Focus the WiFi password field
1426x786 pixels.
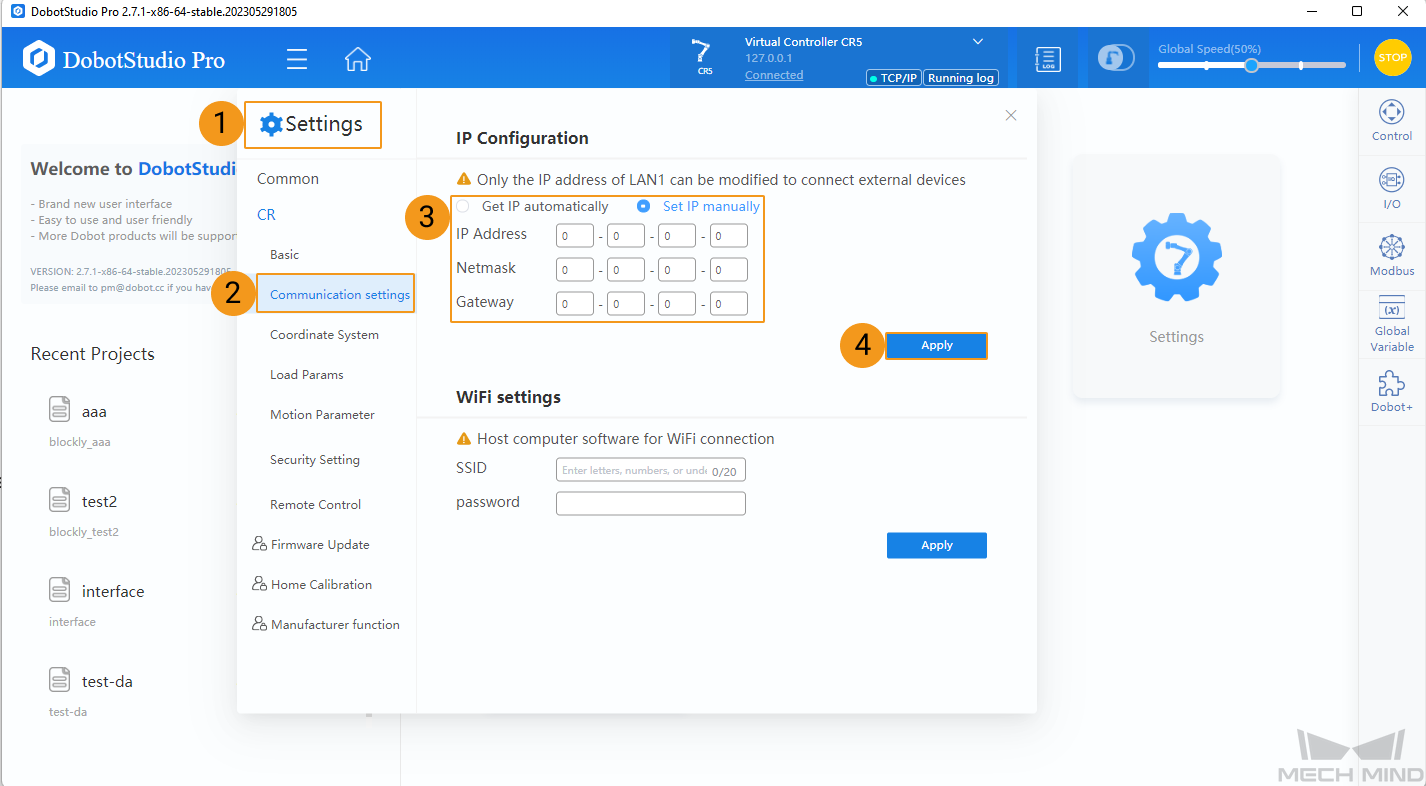(x=651, y=503)
